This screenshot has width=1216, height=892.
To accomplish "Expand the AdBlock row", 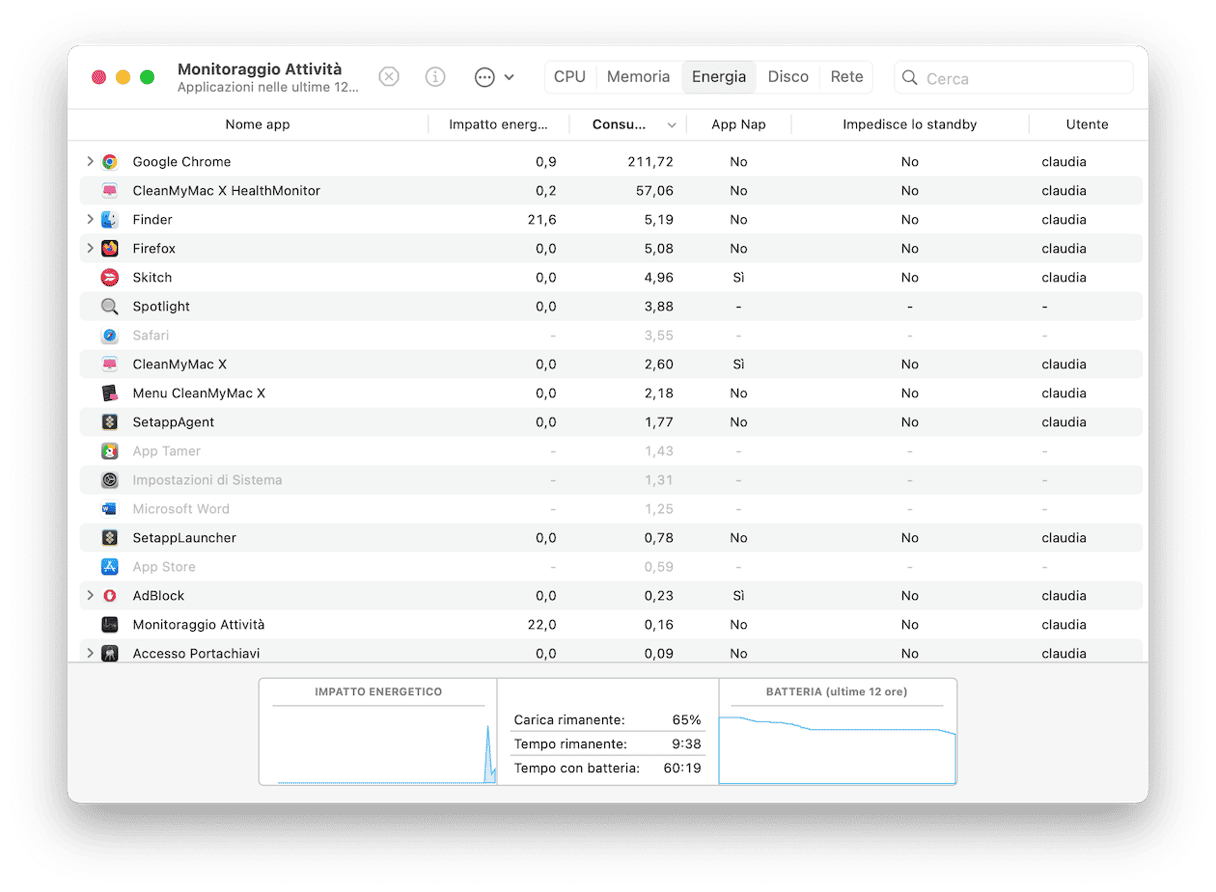I will point(90,596).
